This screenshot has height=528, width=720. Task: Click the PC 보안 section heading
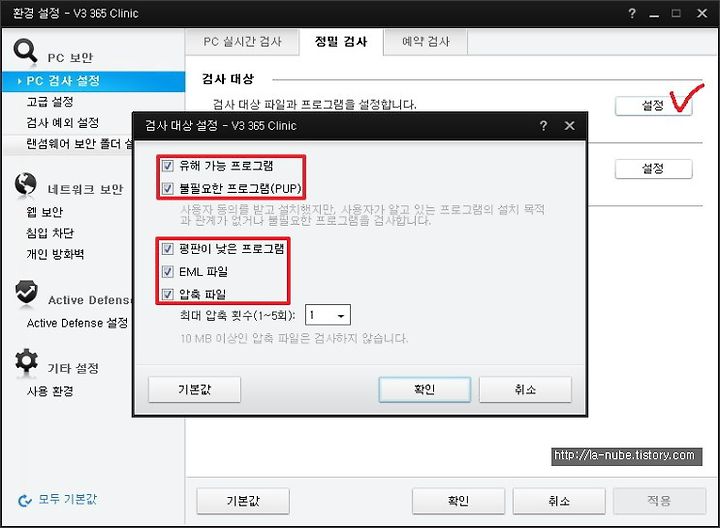[x=70, y=58]
